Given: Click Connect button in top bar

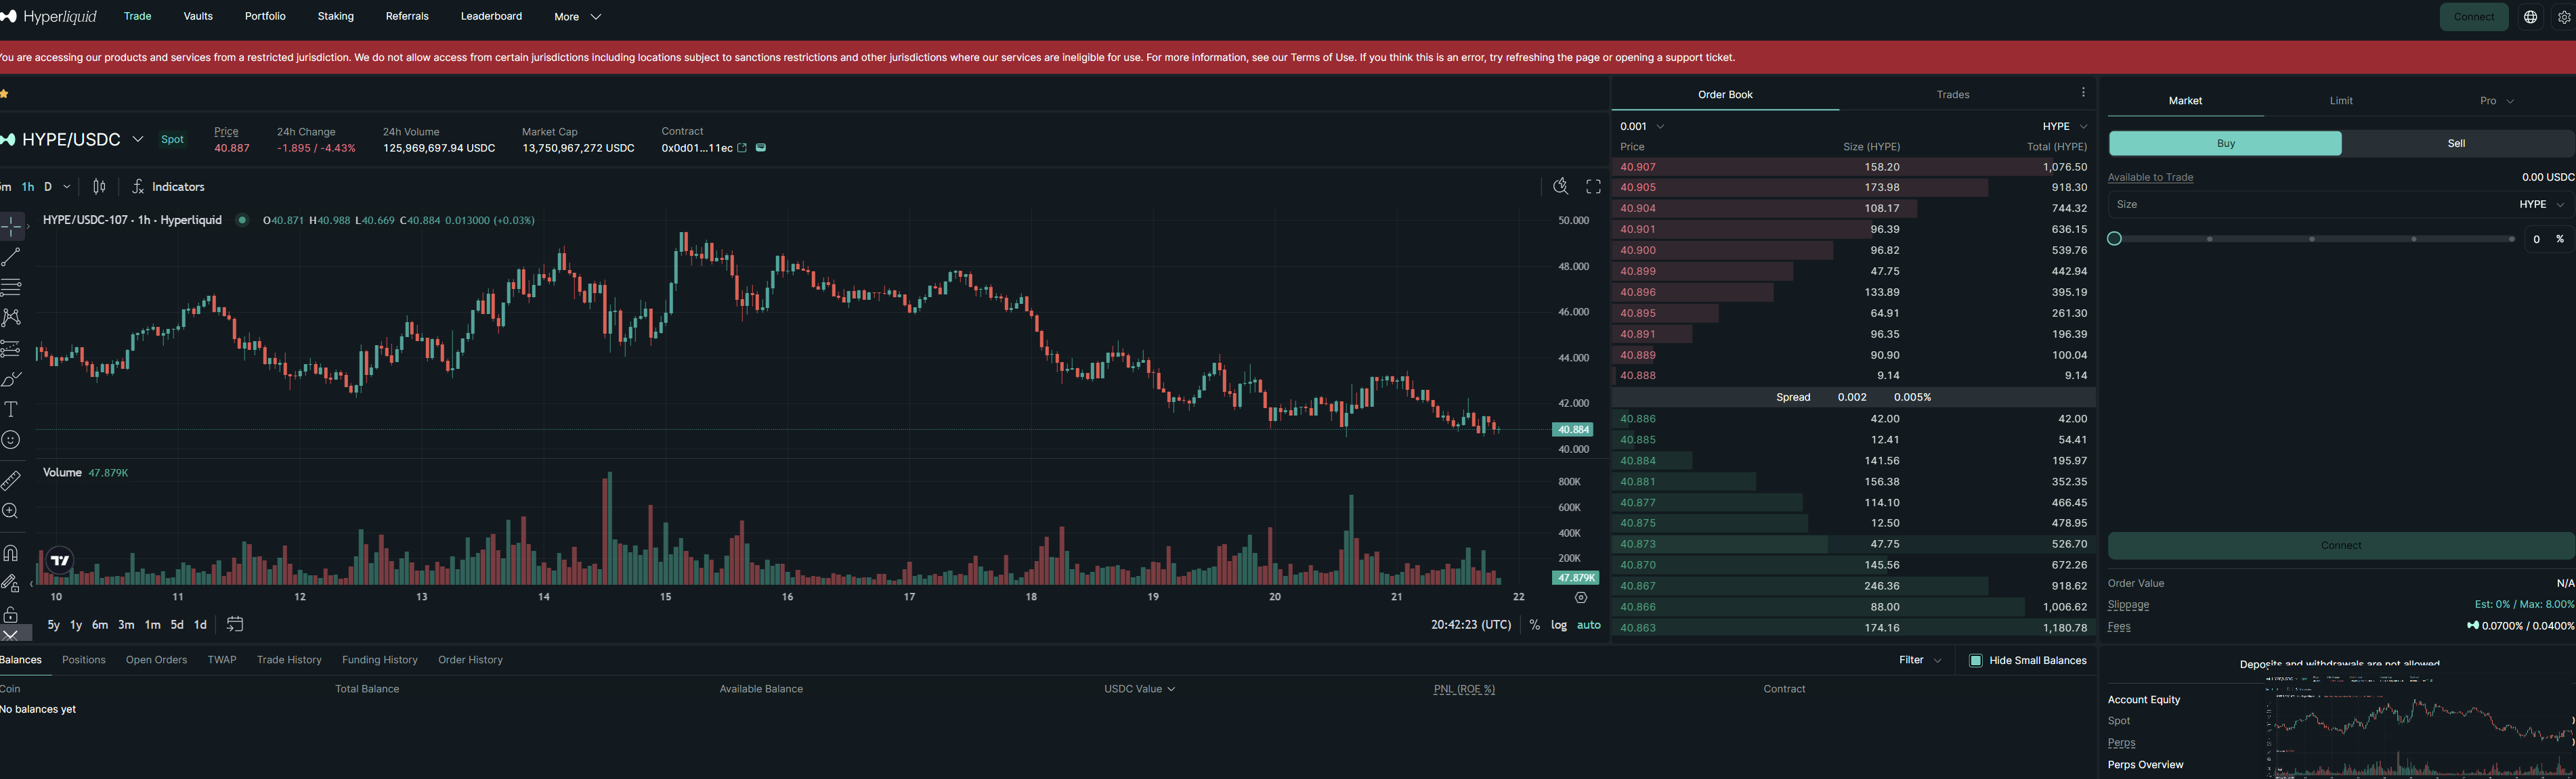Looking at the screenshot, I should pyautogui.click(x=2473, y=17).
